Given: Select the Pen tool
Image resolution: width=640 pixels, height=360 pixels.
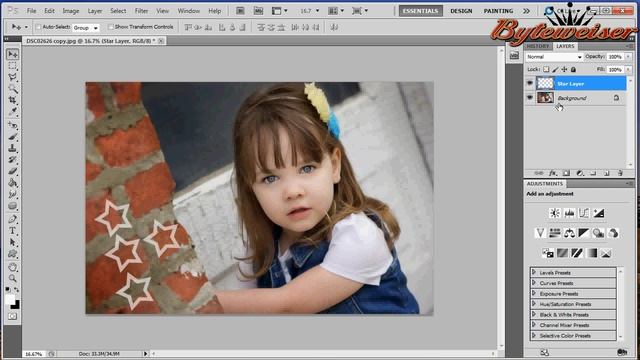Looking at the screenshot, I should (x=13, y=219).
